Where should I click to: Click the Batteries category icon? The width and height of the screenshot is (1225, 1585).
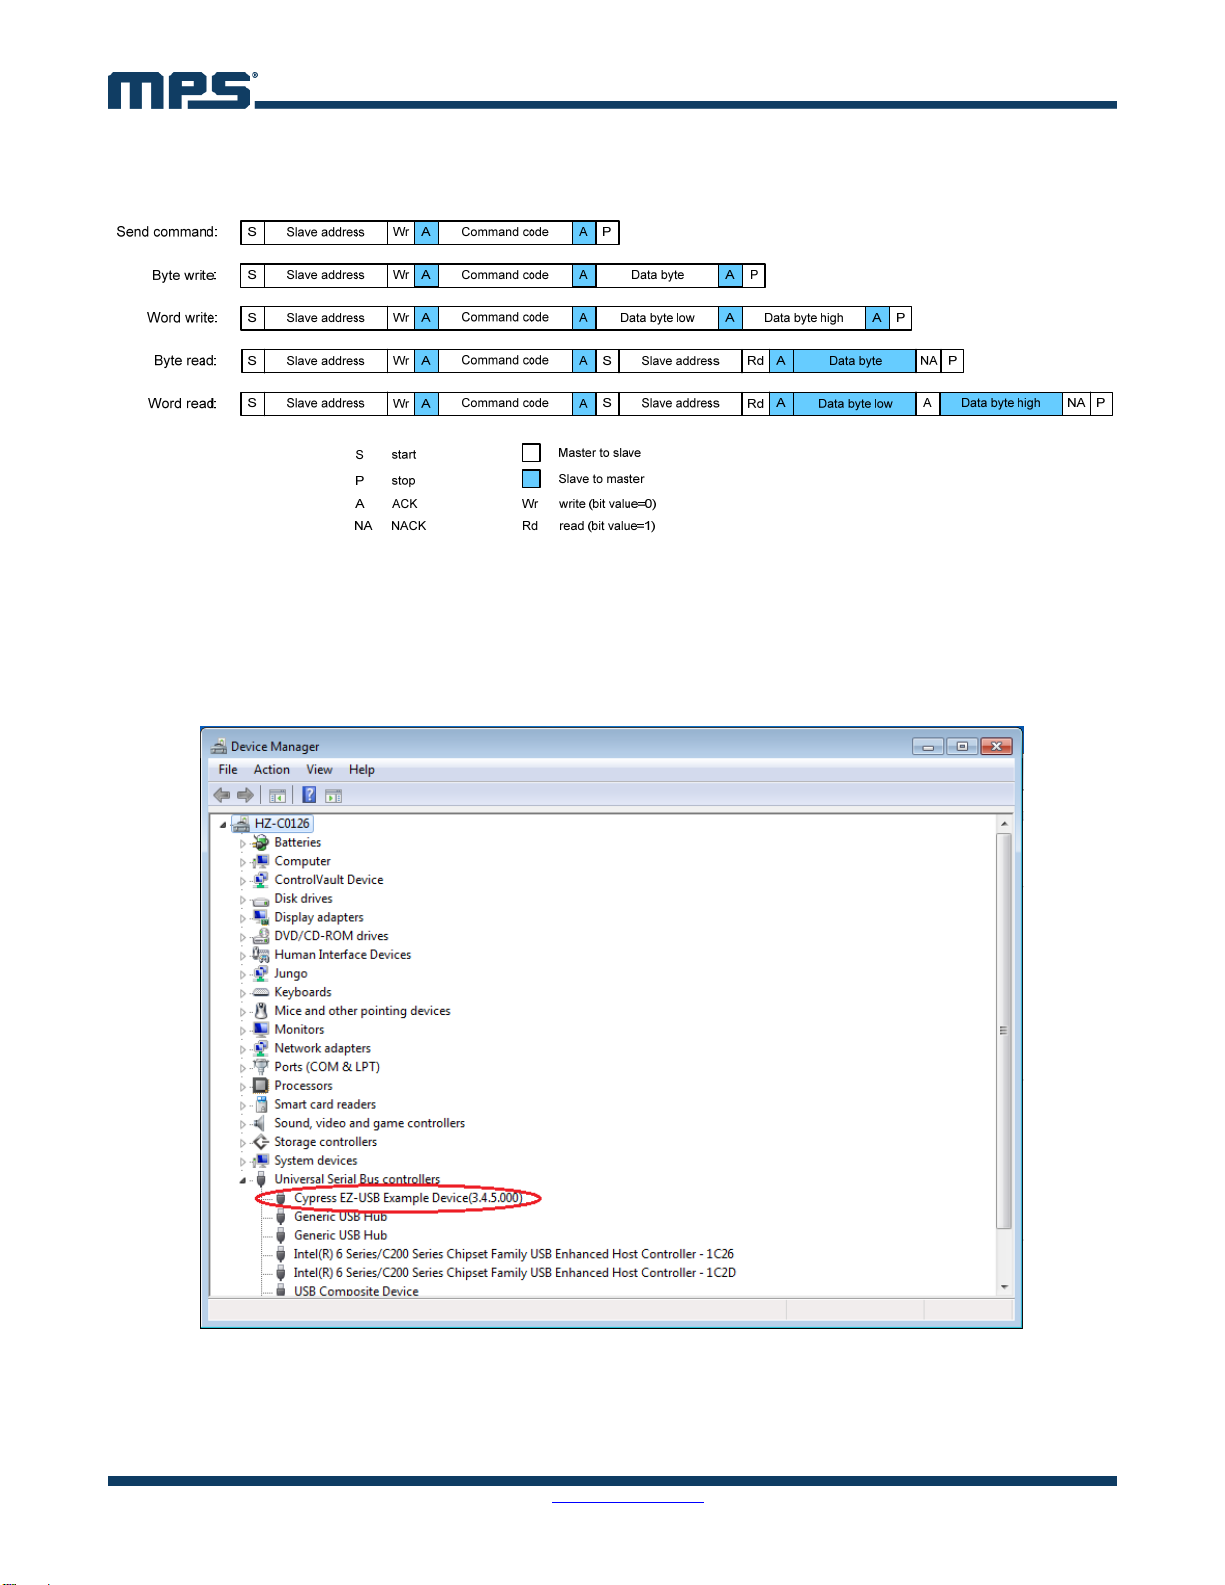coord(261,842)
